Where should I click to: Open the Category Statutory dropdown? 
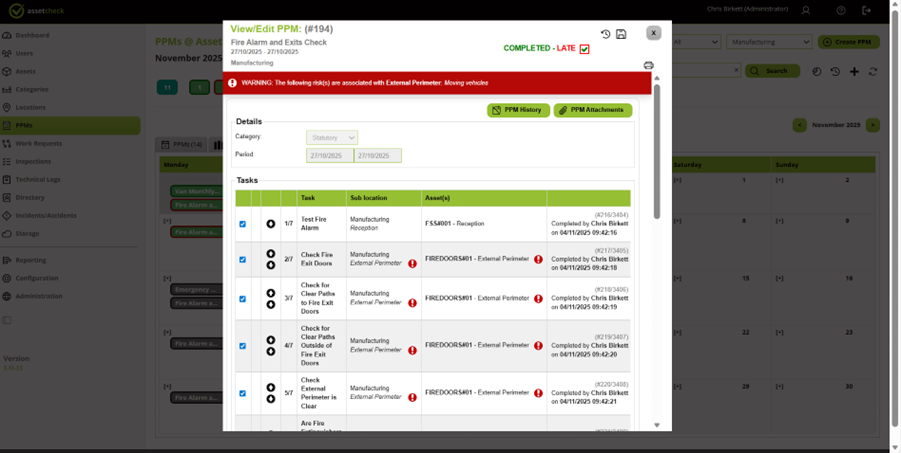(x=332, y=138)
